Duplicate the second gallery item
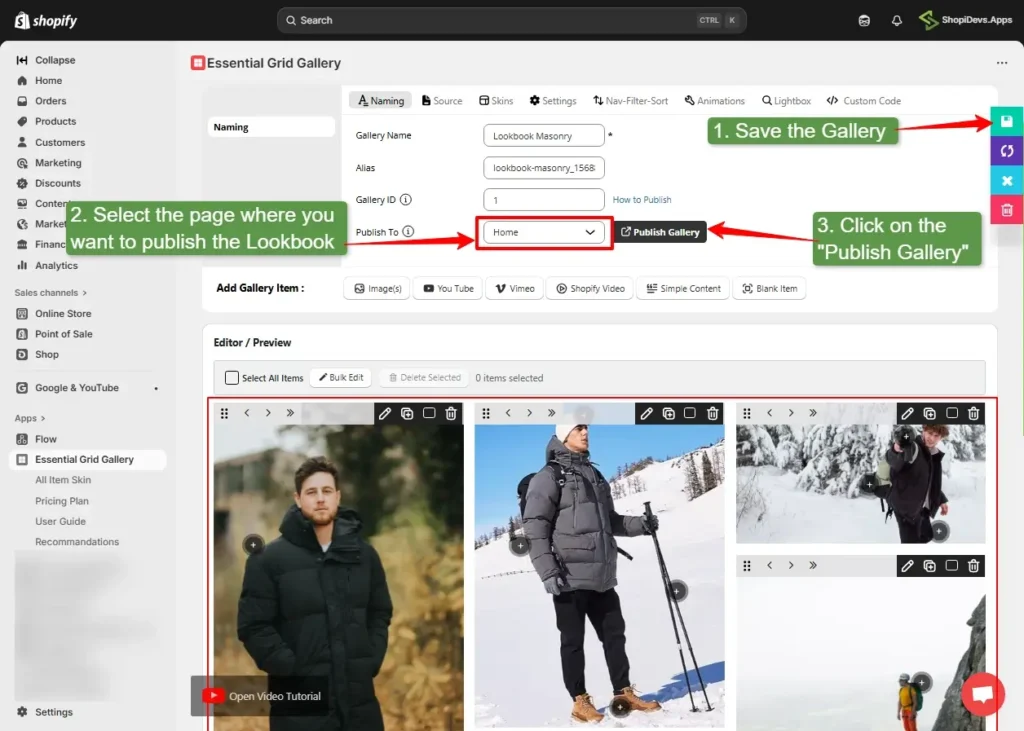 pyautogui.click(x=668, y=413)
